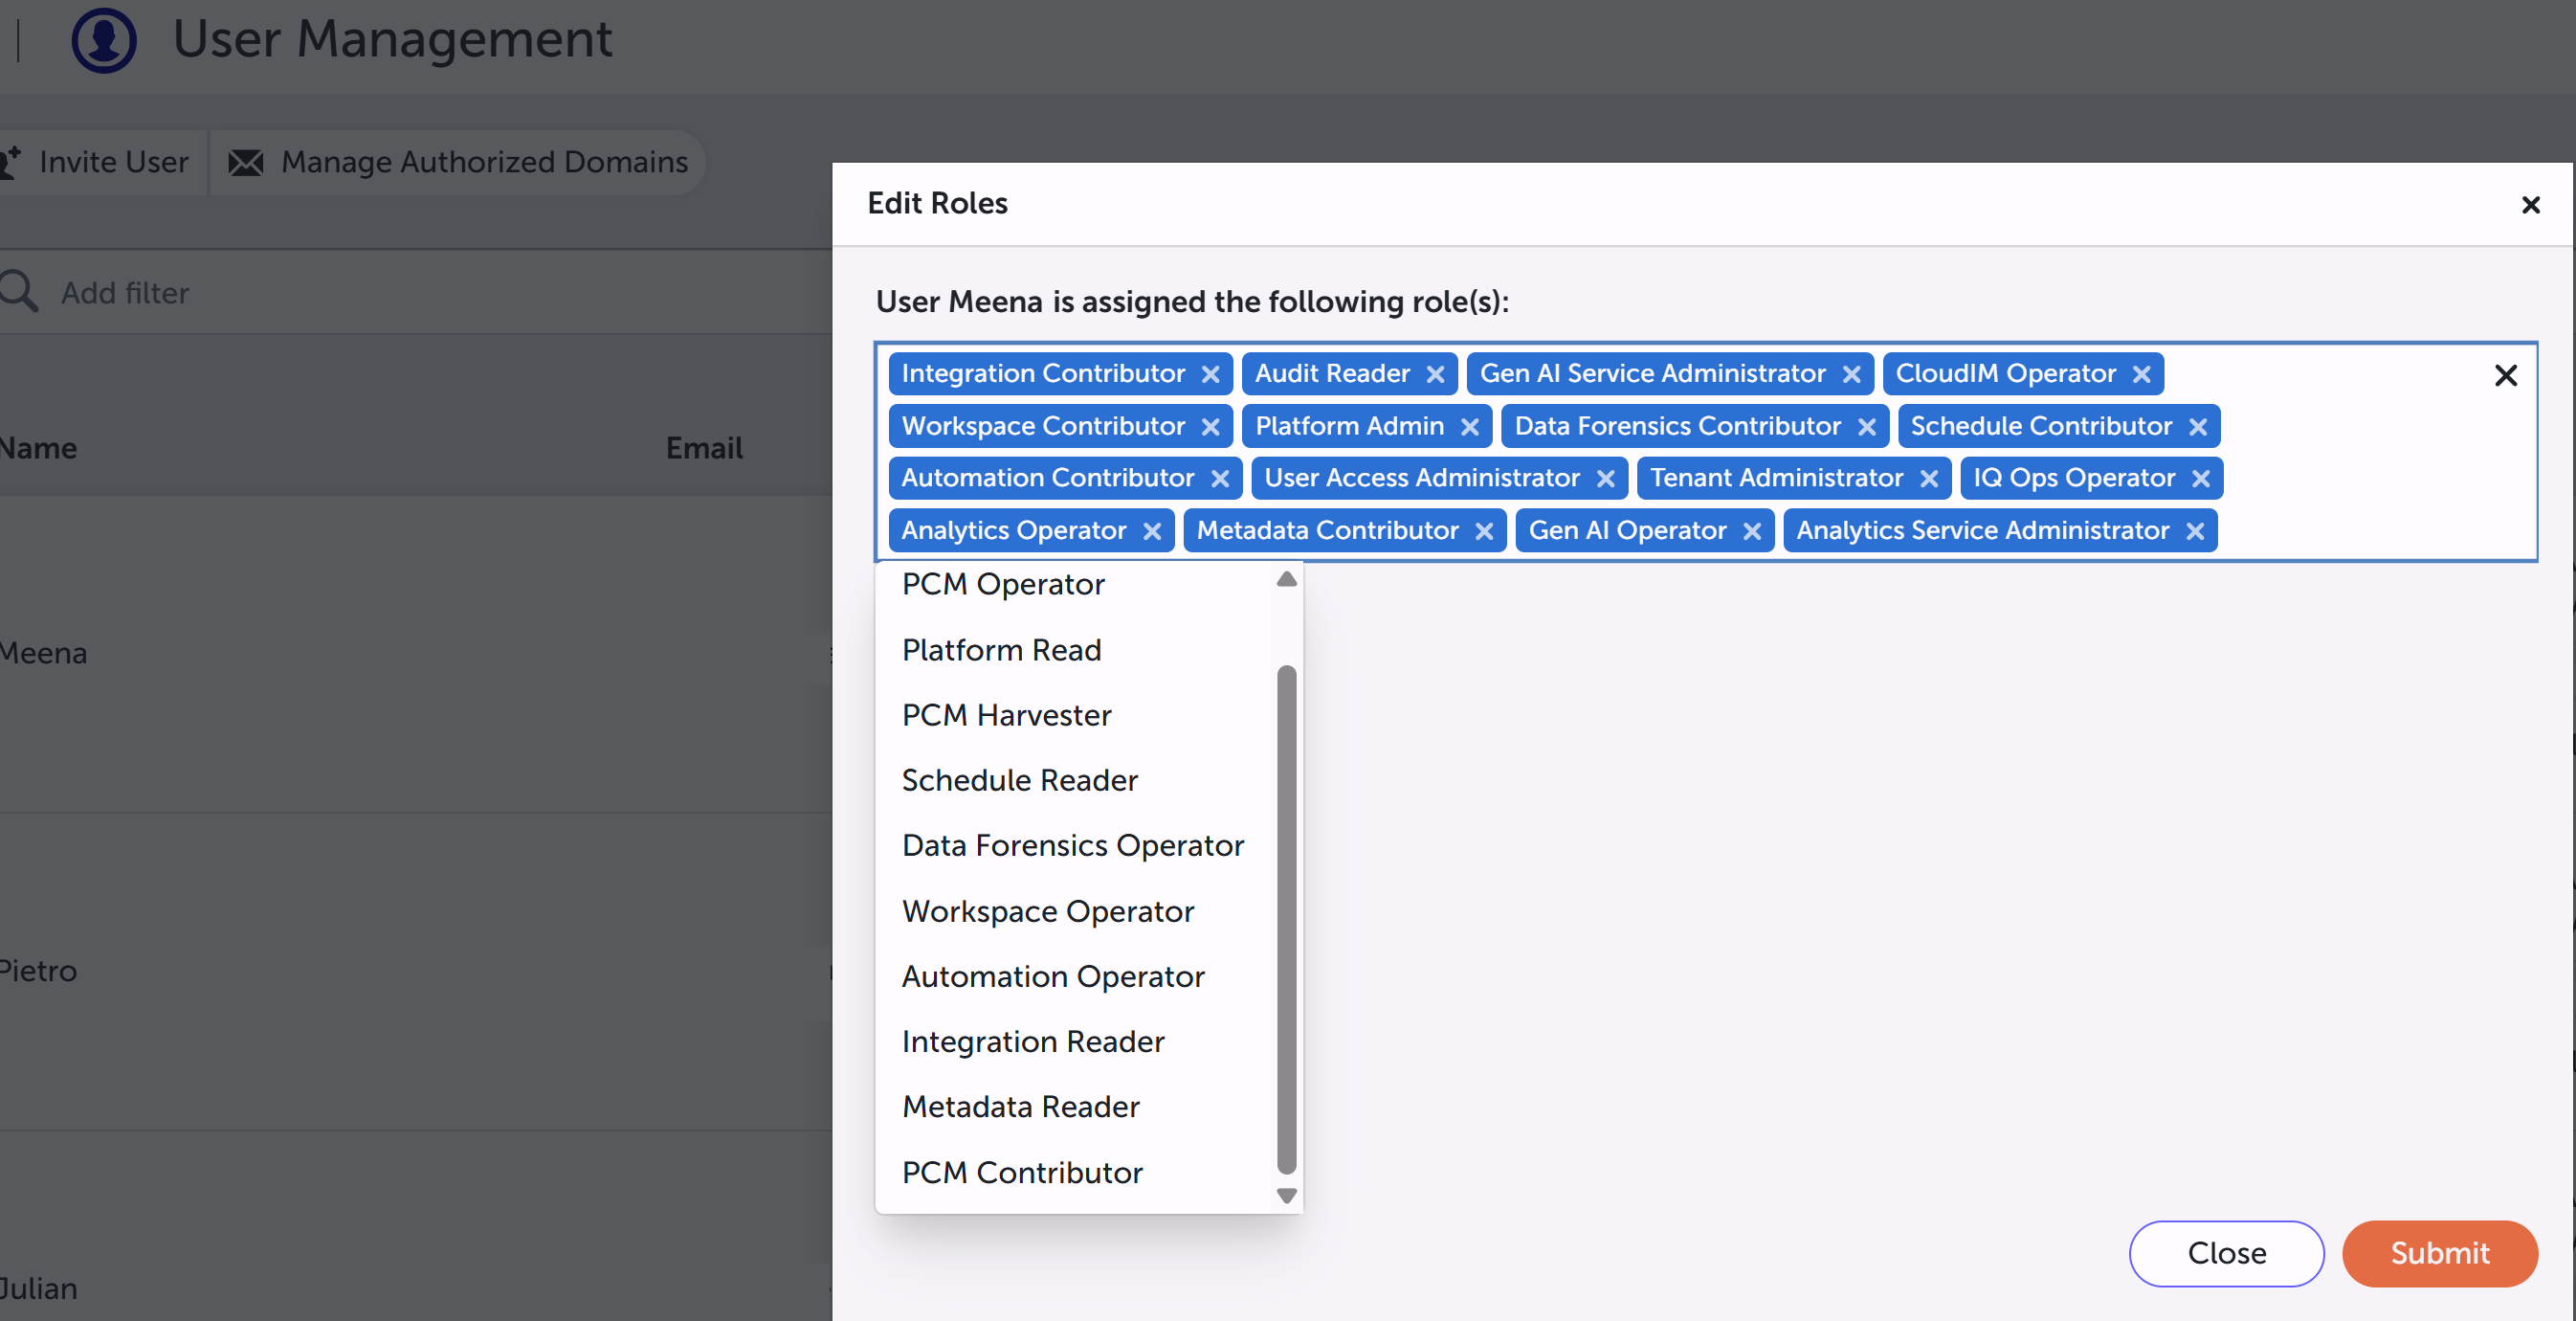
Task: Remove Analytics Service Administrator role tag
Action: (2194, 531)
